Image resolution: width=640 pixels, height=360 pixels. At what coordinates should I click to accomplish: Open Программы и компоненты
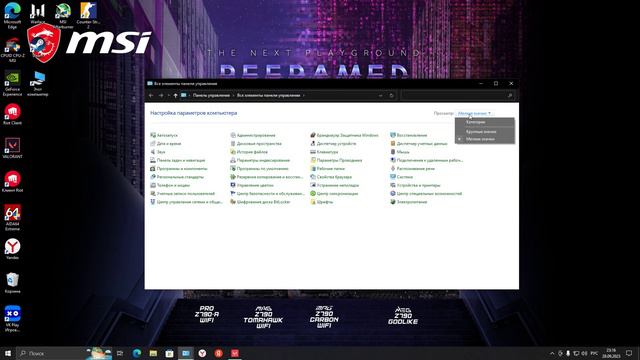[179, 169]
